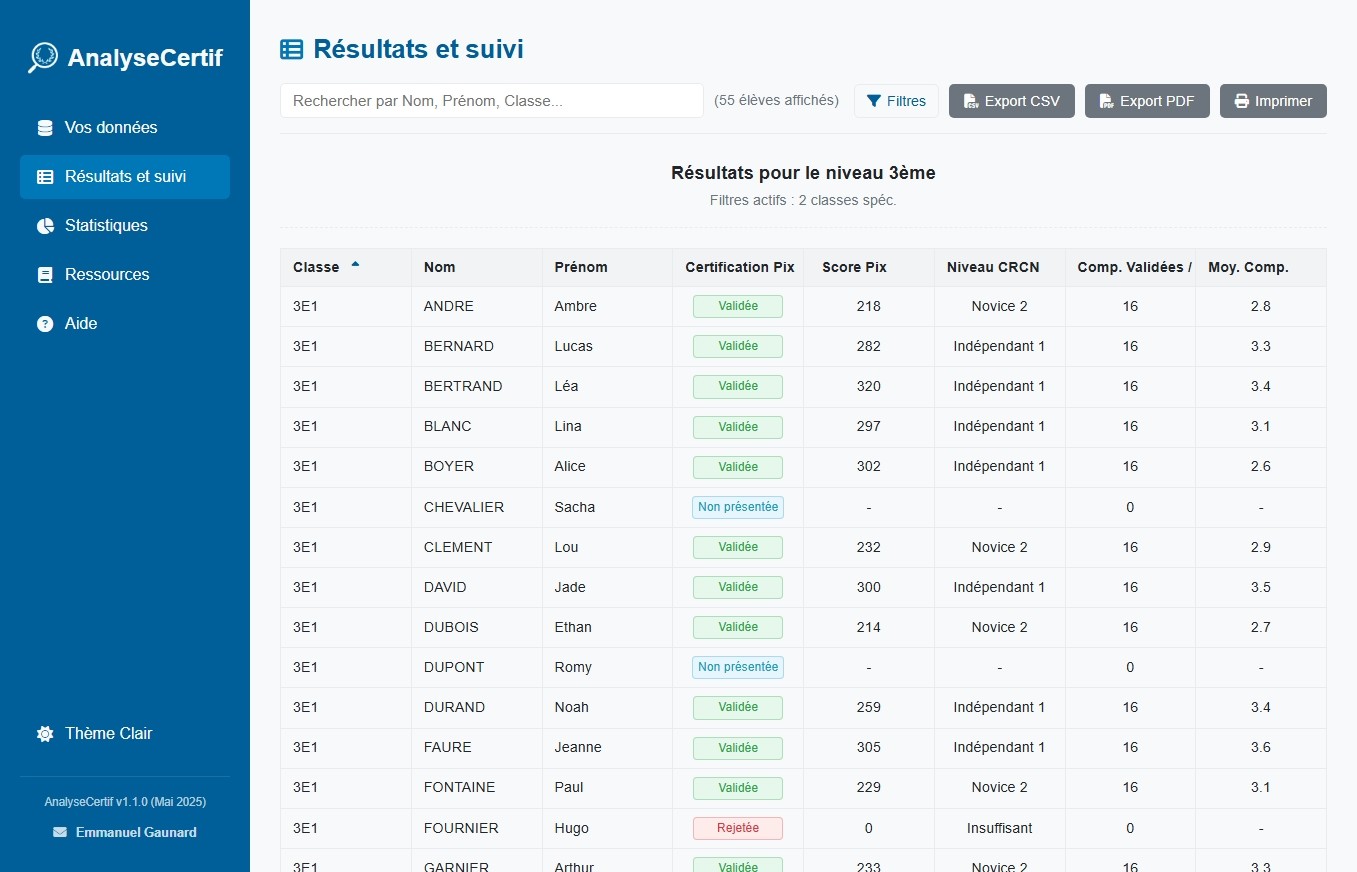Click 'Filtres actifs : 2 classes spéc.' text

click(803, 200)
